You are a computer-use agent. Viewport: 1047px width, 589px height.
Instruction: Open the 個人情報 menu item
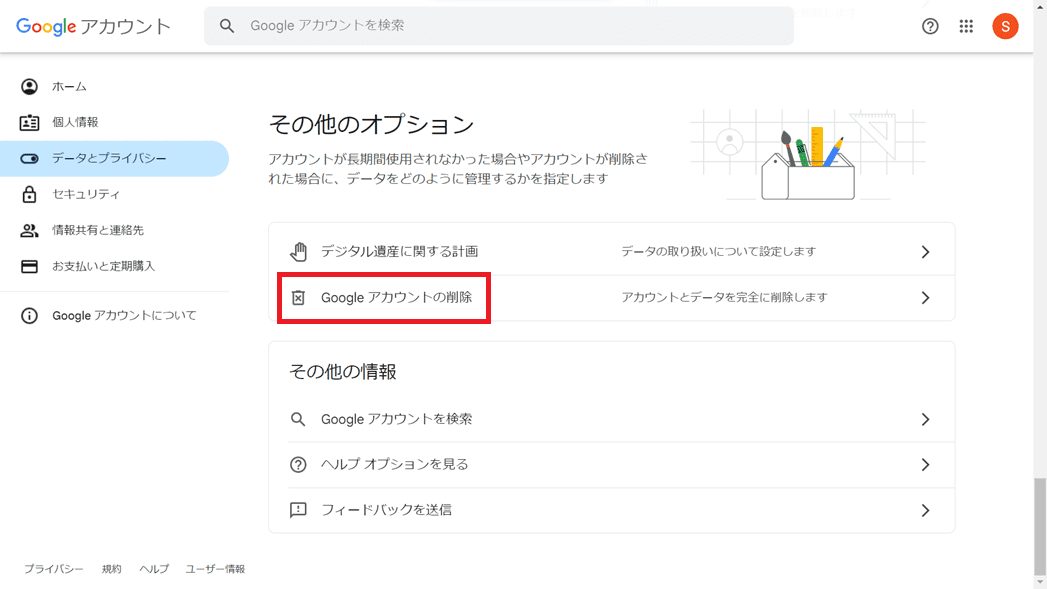tap(114, 122)
